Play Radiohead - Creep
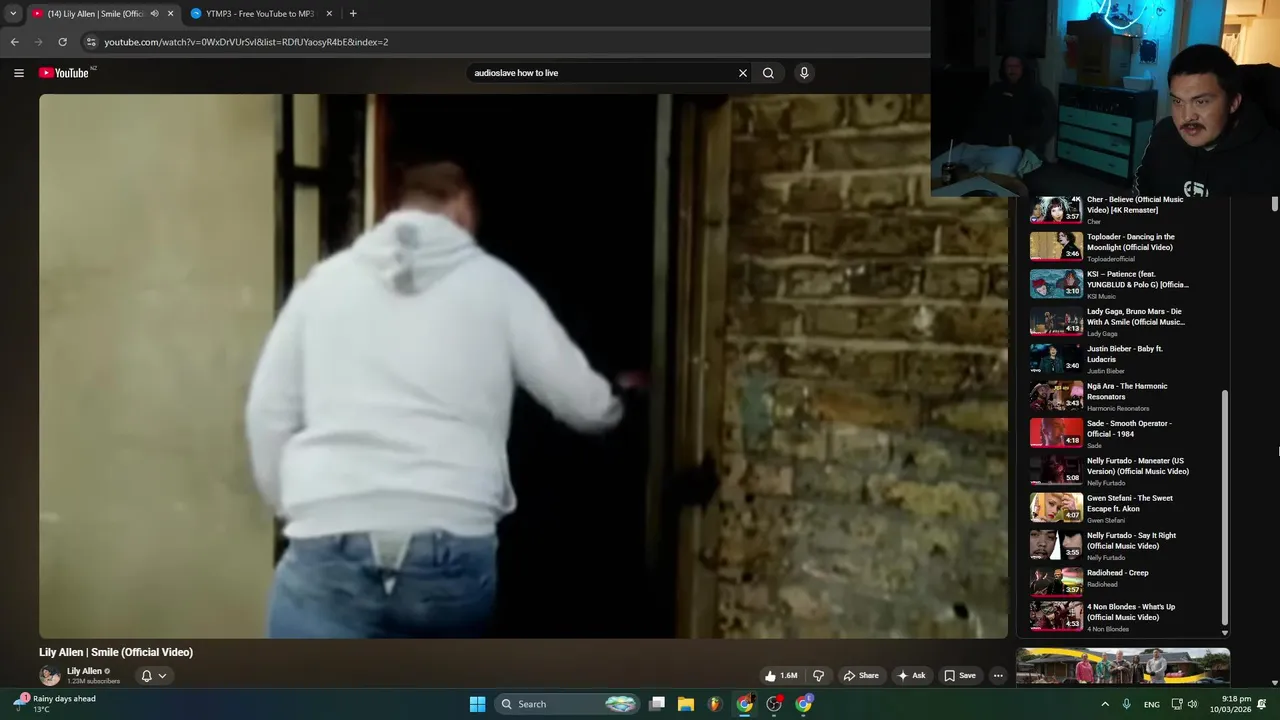The height and width of the screenshot is (720, 1280). pos(1111,582)
